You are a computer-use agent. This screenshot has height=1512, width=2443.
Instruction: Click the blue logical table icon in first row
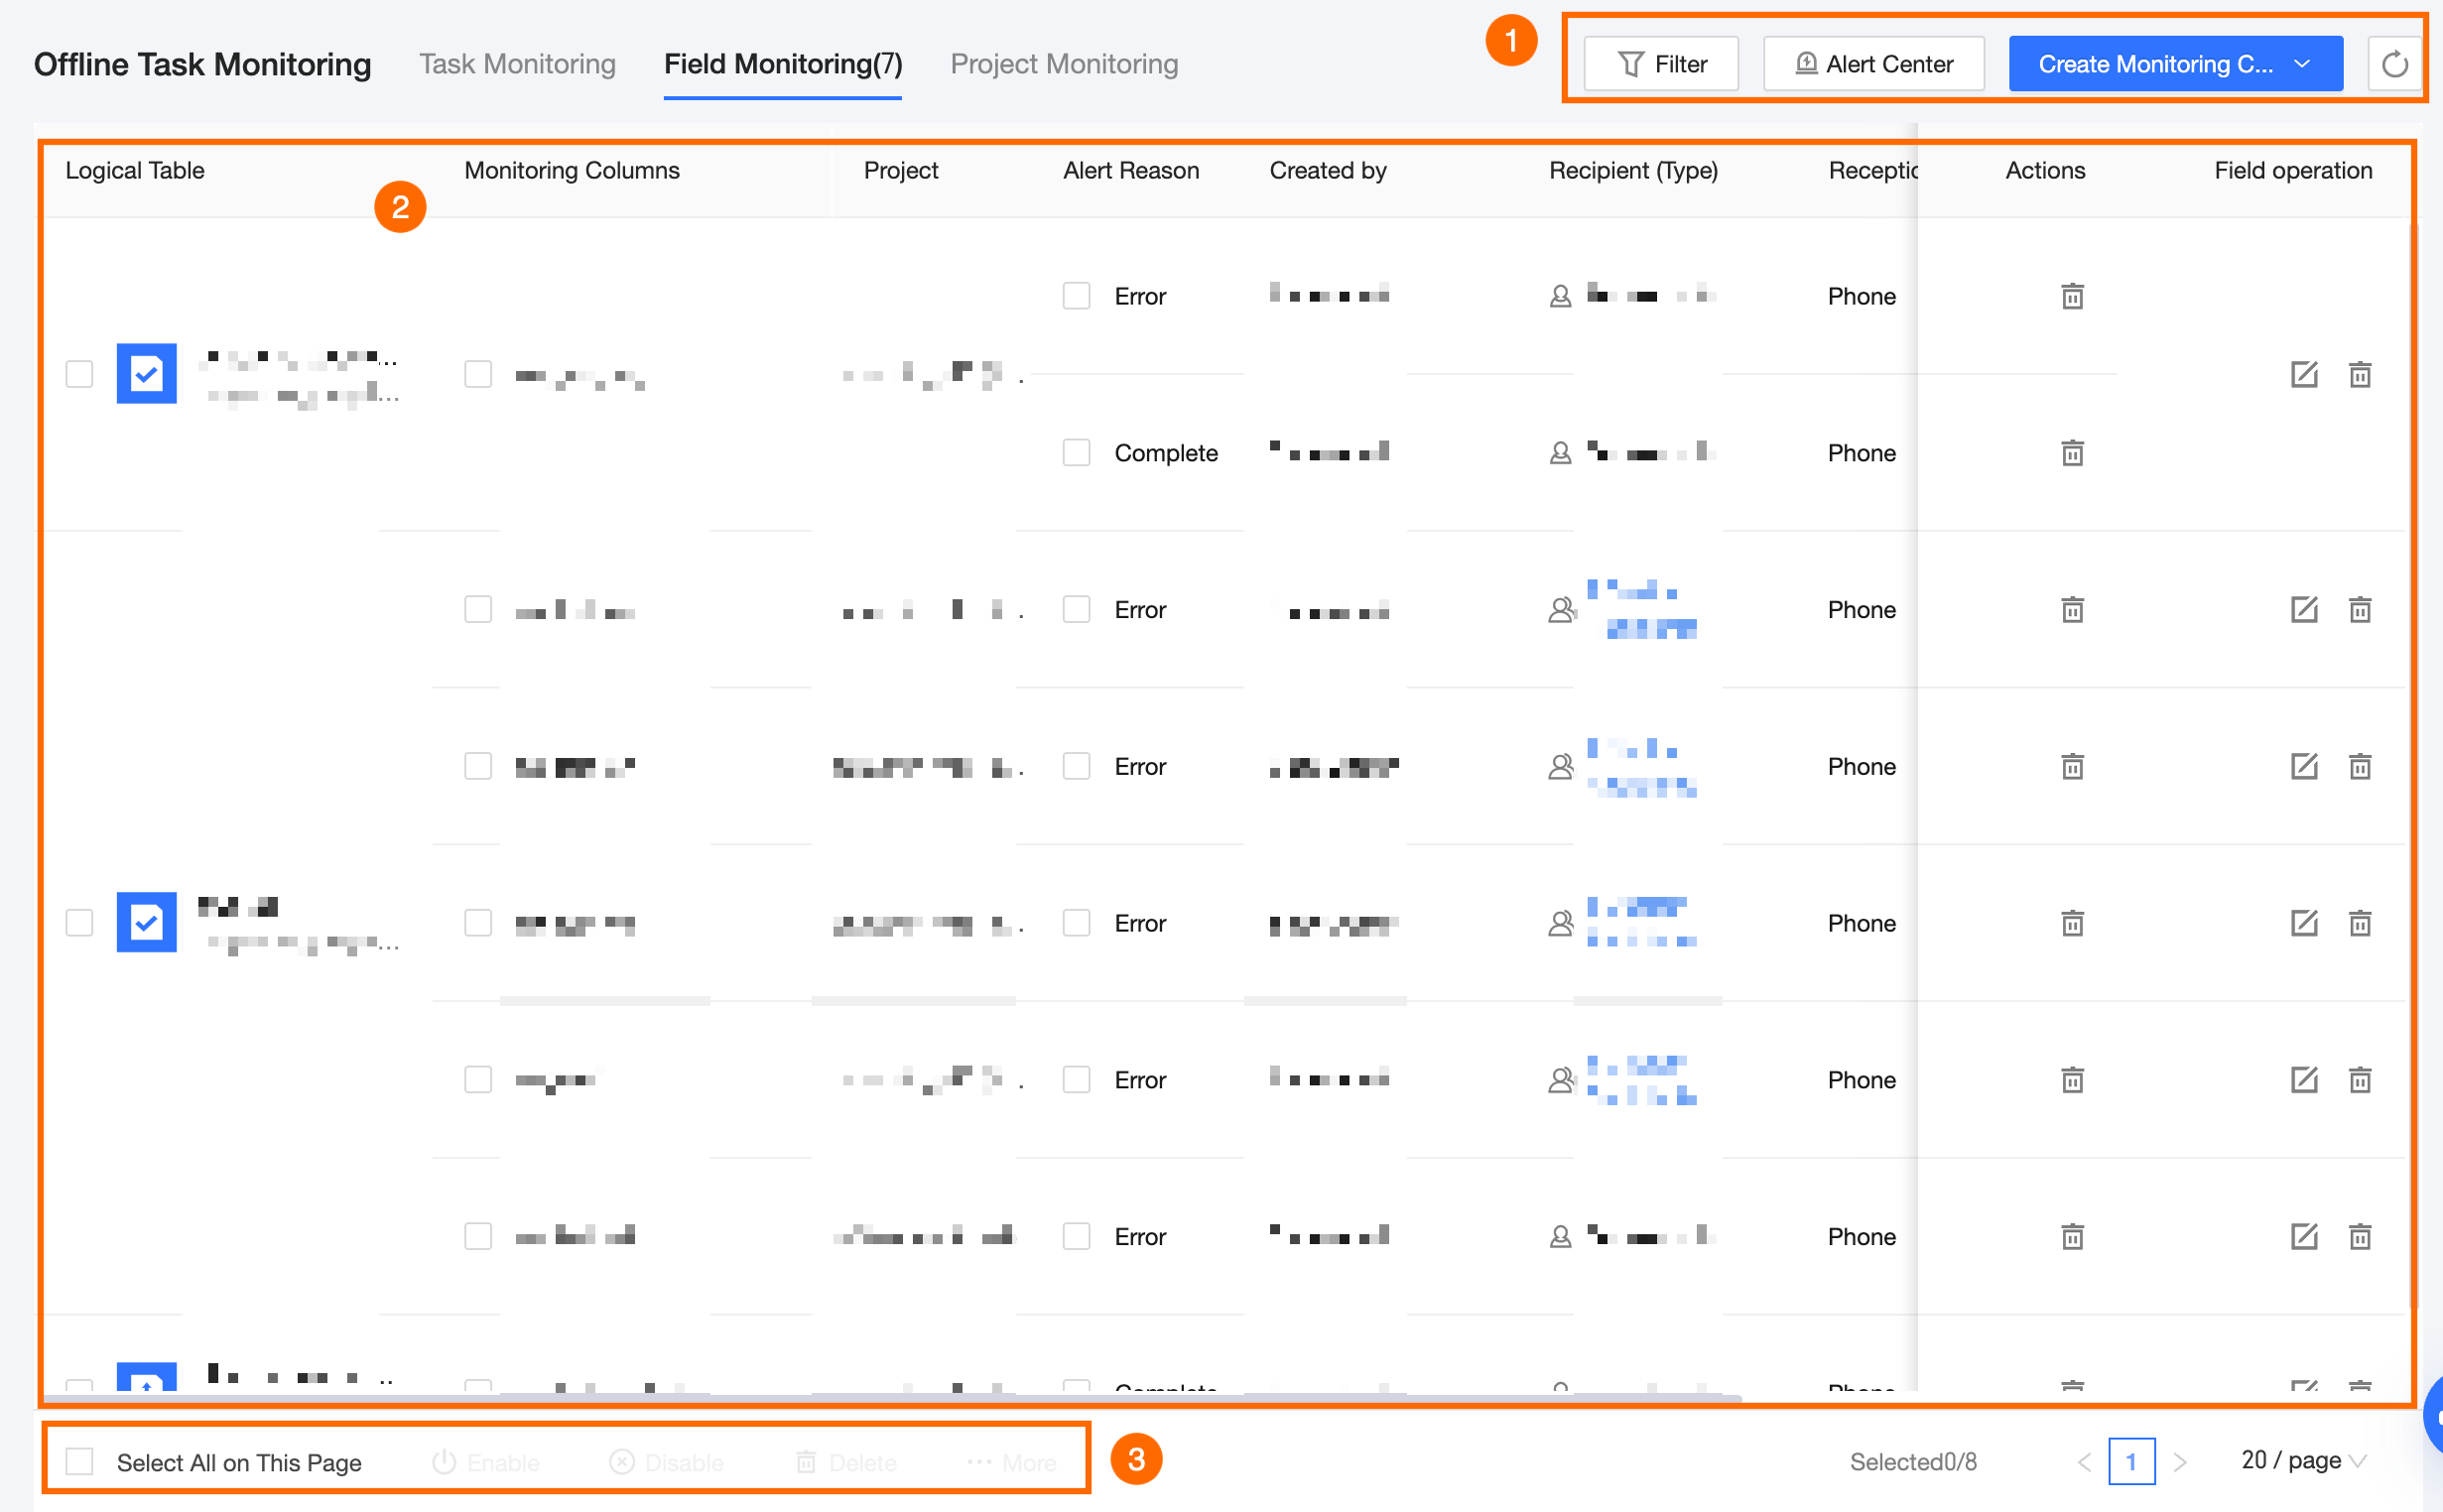[x=146, y=374]
